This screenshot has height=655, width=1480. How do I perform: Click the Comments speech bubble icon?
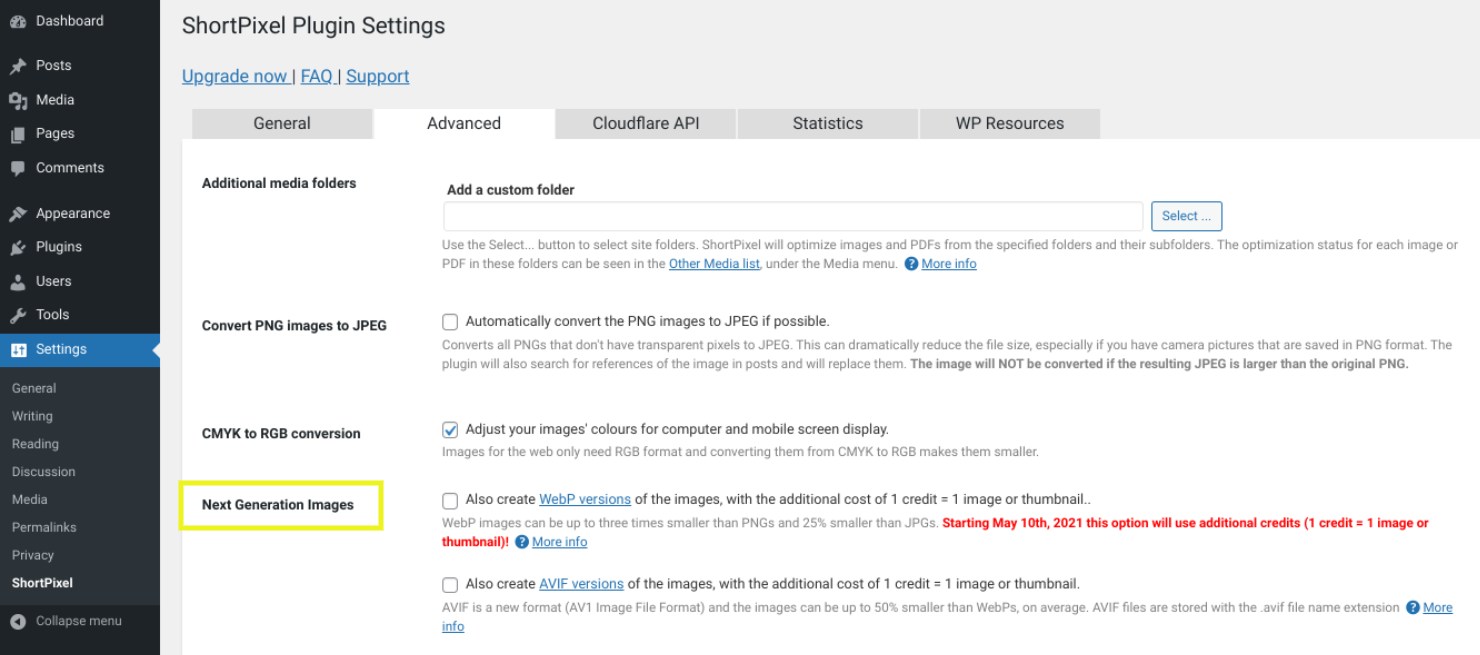click(18, 168)
